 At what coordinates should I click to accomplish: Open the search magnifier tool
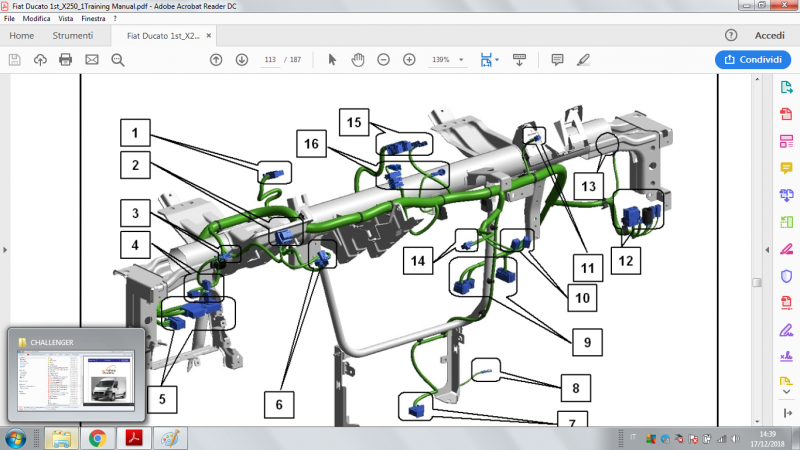tap(118, 60)
